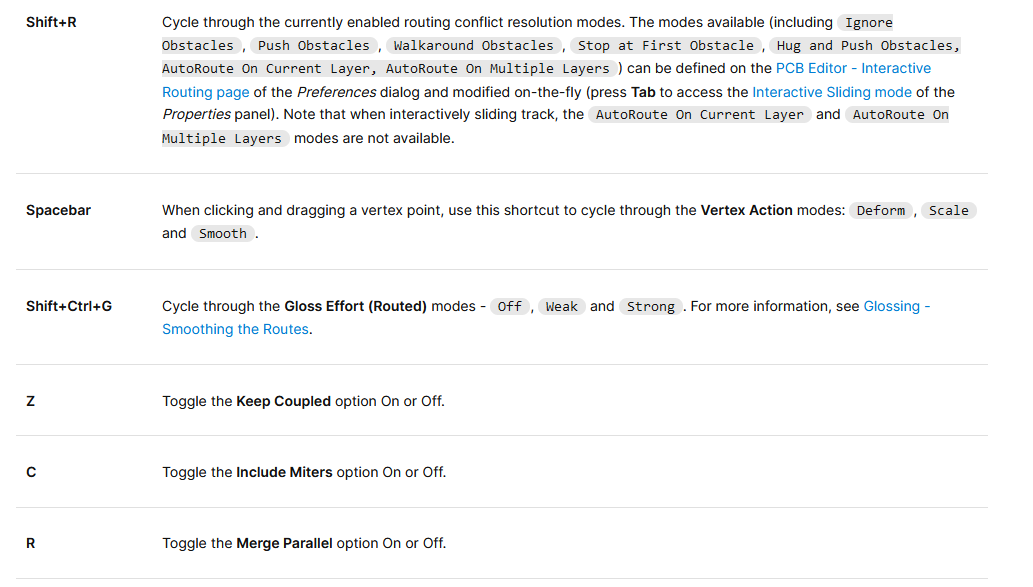1033x587 pixels.
Task: Open the Interactive Sliding mode link
Action: click(x=832, y=92)
